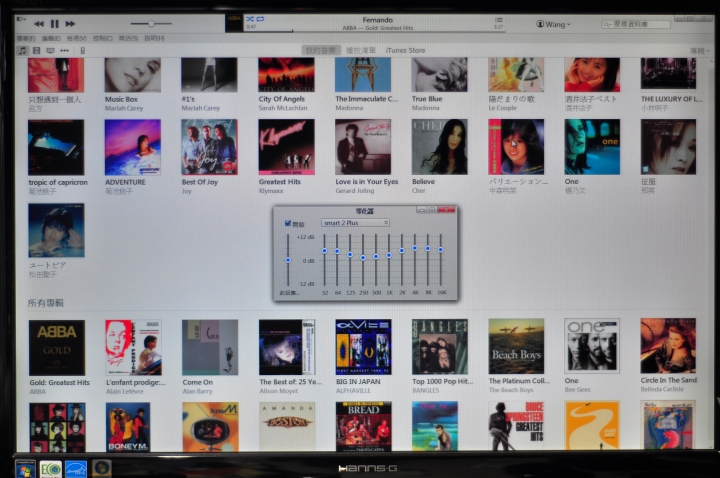Open Circle In The Sand album cover
Viewport: 720px width, 478px height.
668,346
